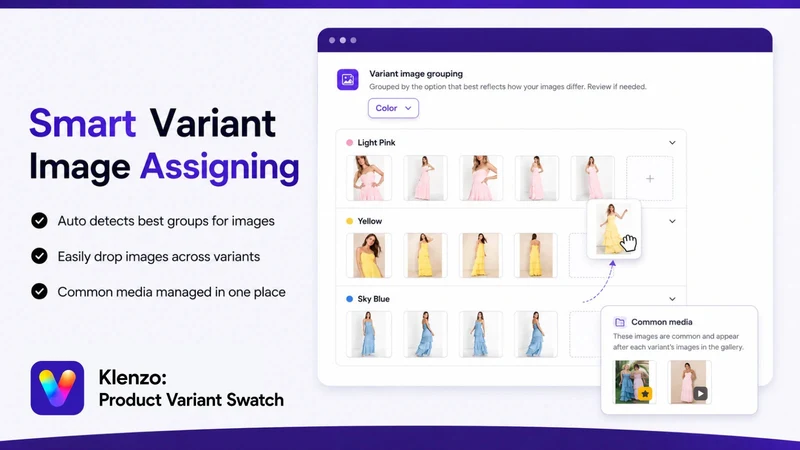800x450 pixels.
Task: Click the checkmark beside Easily drop images
Action: [x=39, y=256]
